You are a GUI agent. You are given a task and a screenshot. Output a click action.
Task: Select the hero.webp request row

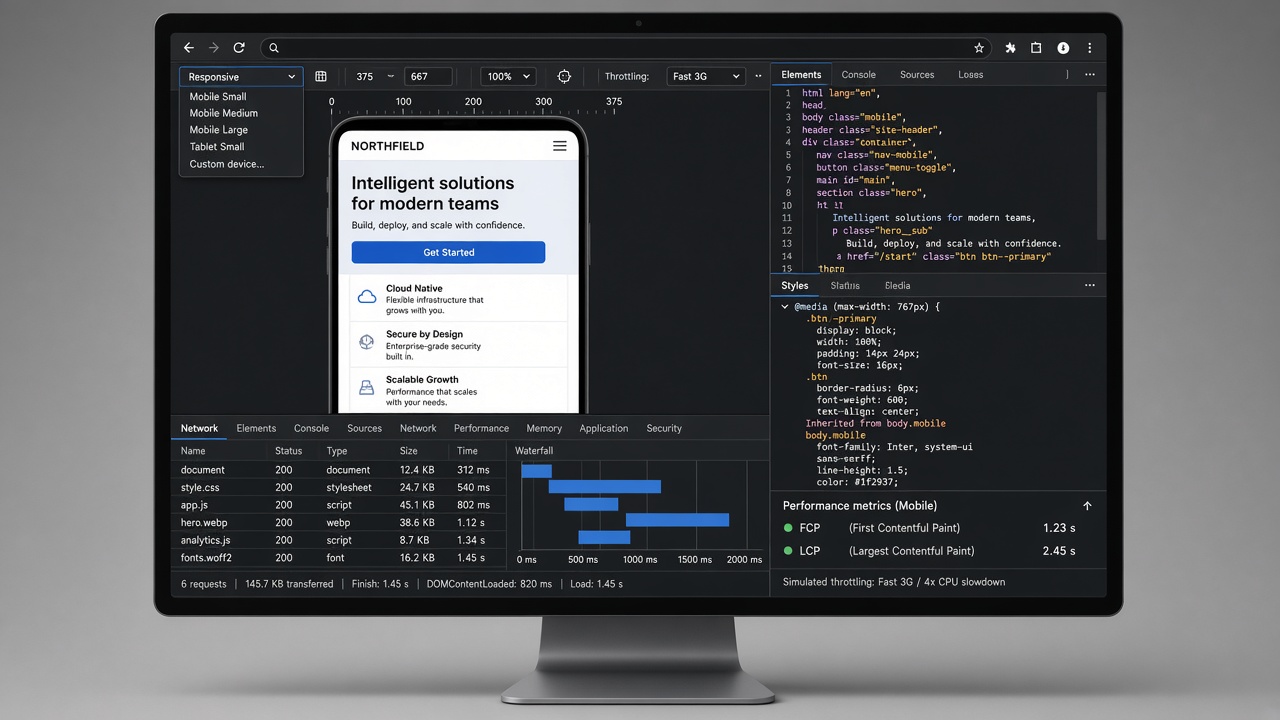click(339, 522)
